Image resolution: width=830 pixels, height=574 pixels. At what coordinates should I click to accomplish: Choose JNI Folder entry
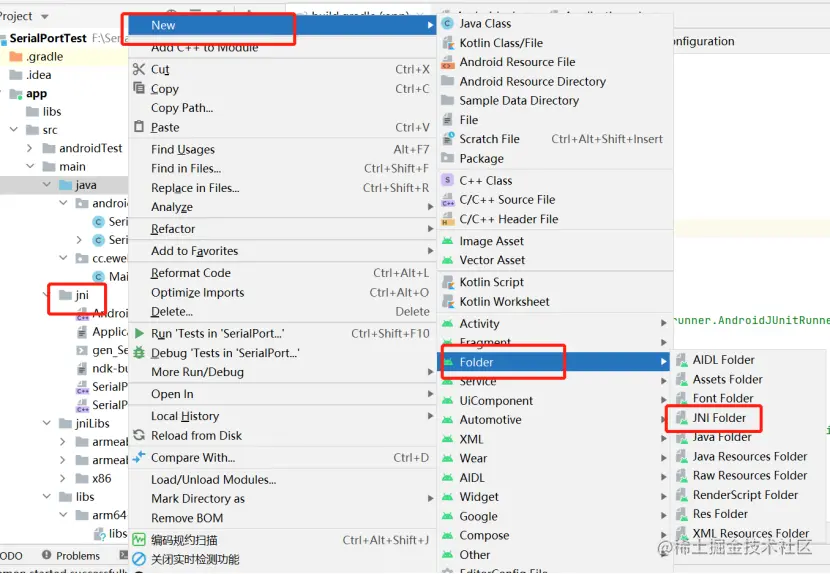coord(747,418)
